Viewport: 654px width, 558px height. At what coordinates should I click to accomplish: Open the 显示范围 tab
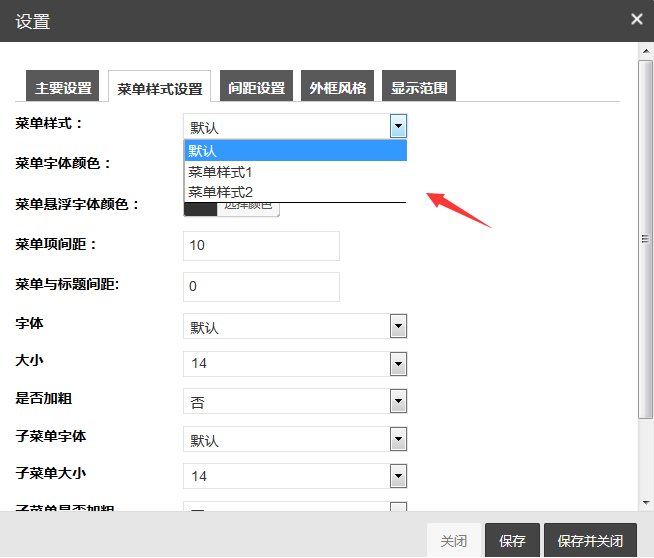coord(419,86)
